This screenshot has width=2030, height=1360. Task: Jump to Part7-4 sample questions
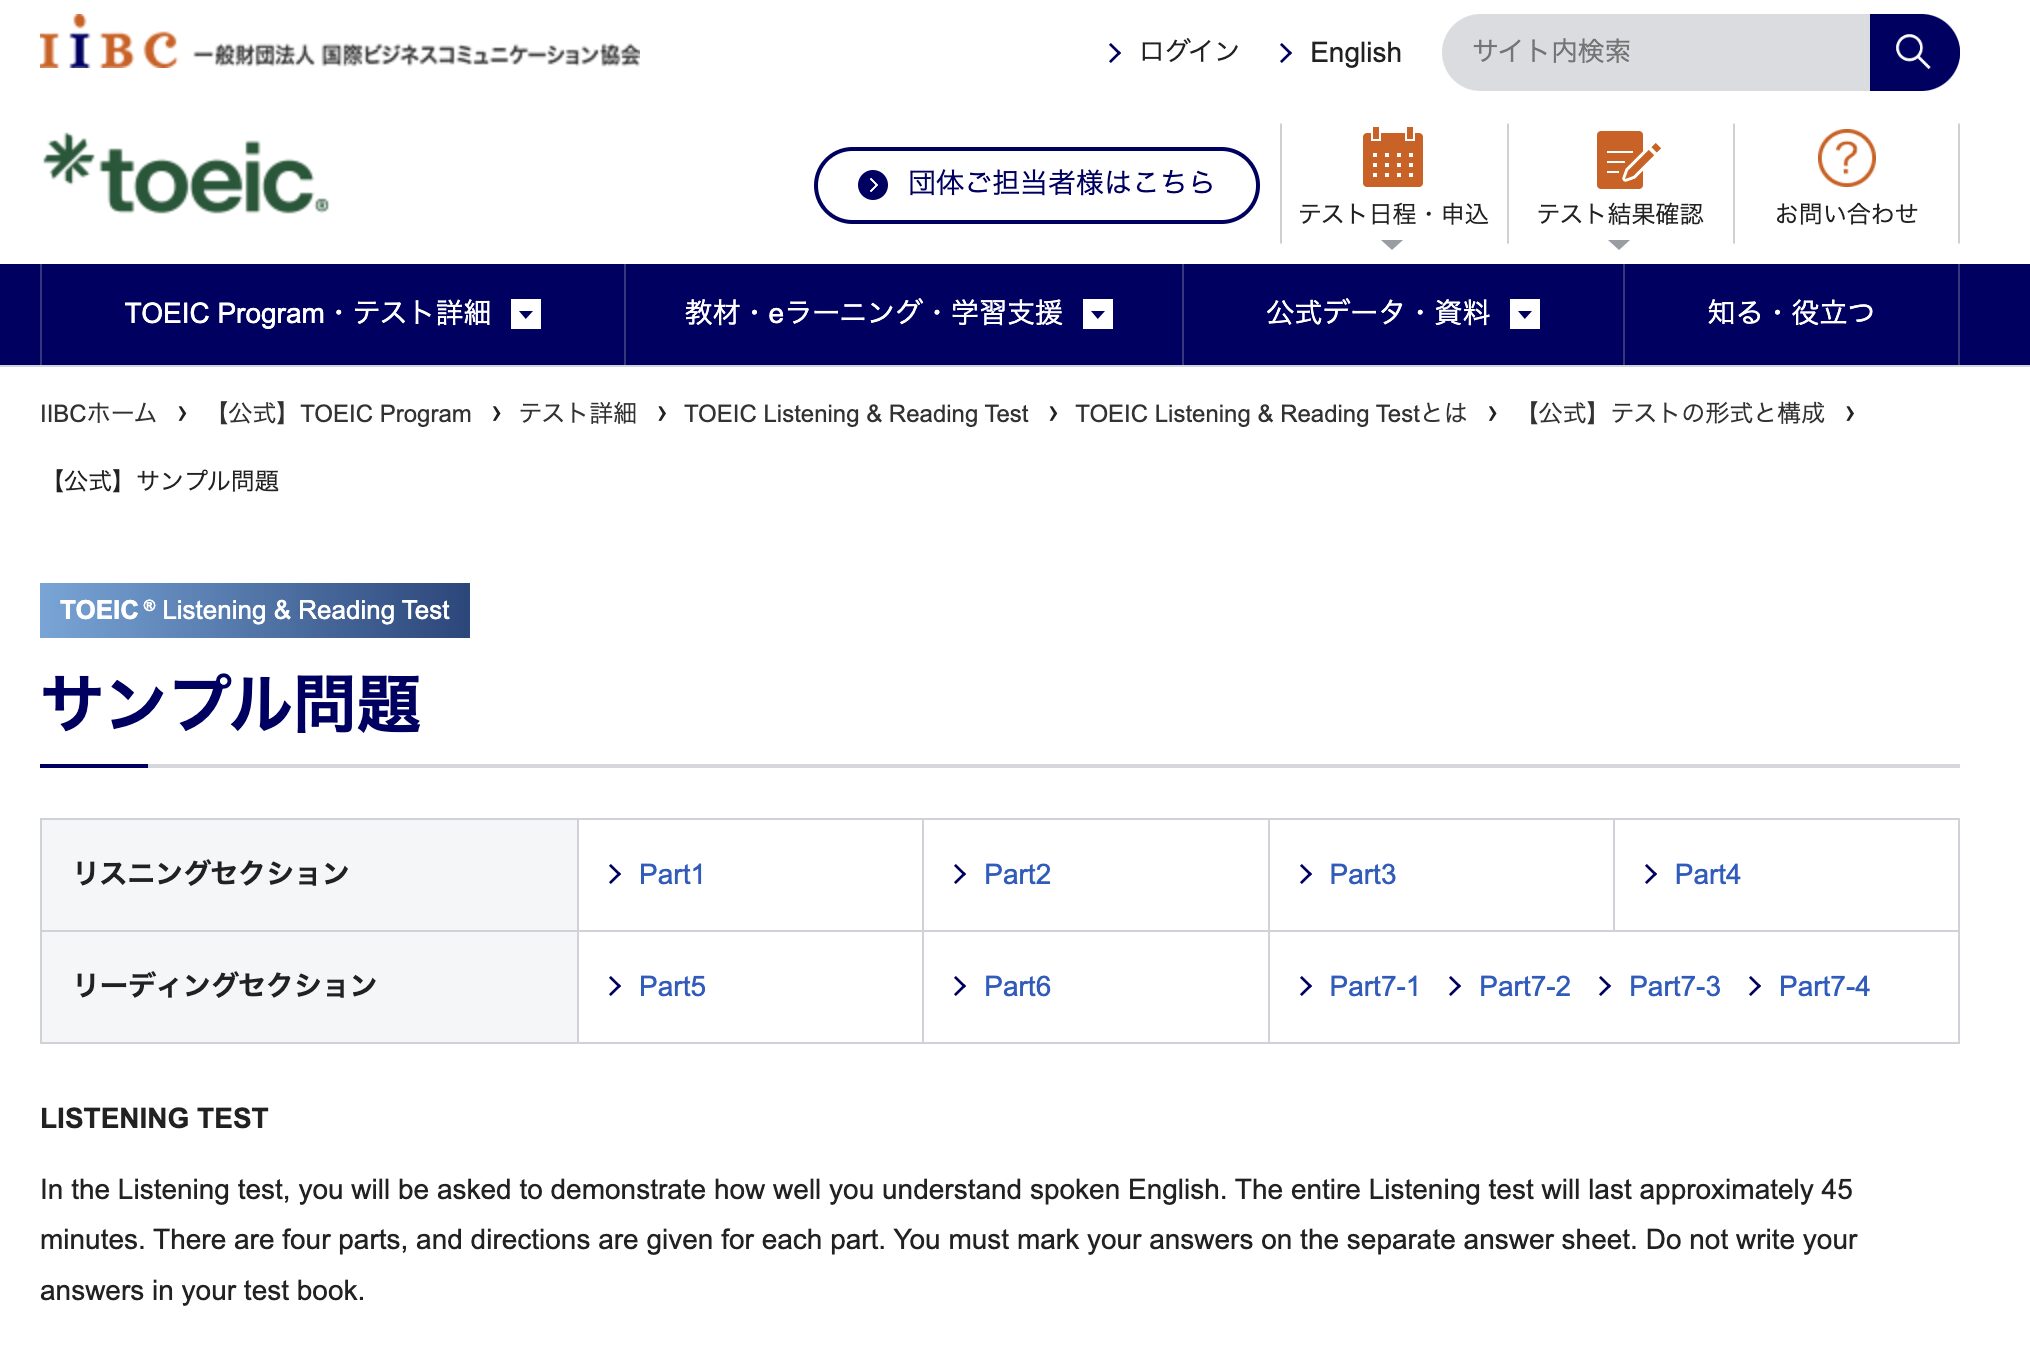[1824, 987]
